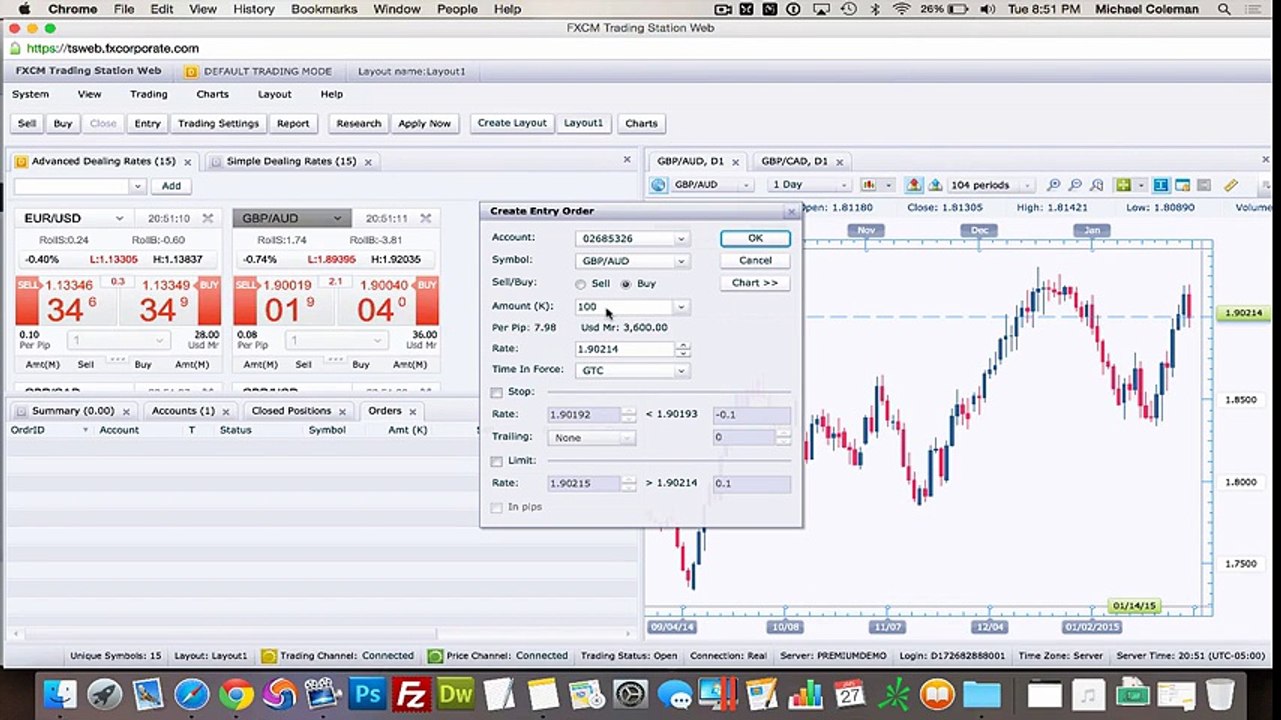Screen dimensions: 1281x720
Task: Open the Trading menu
Action: pyautogui.click(x=149, y=94)
